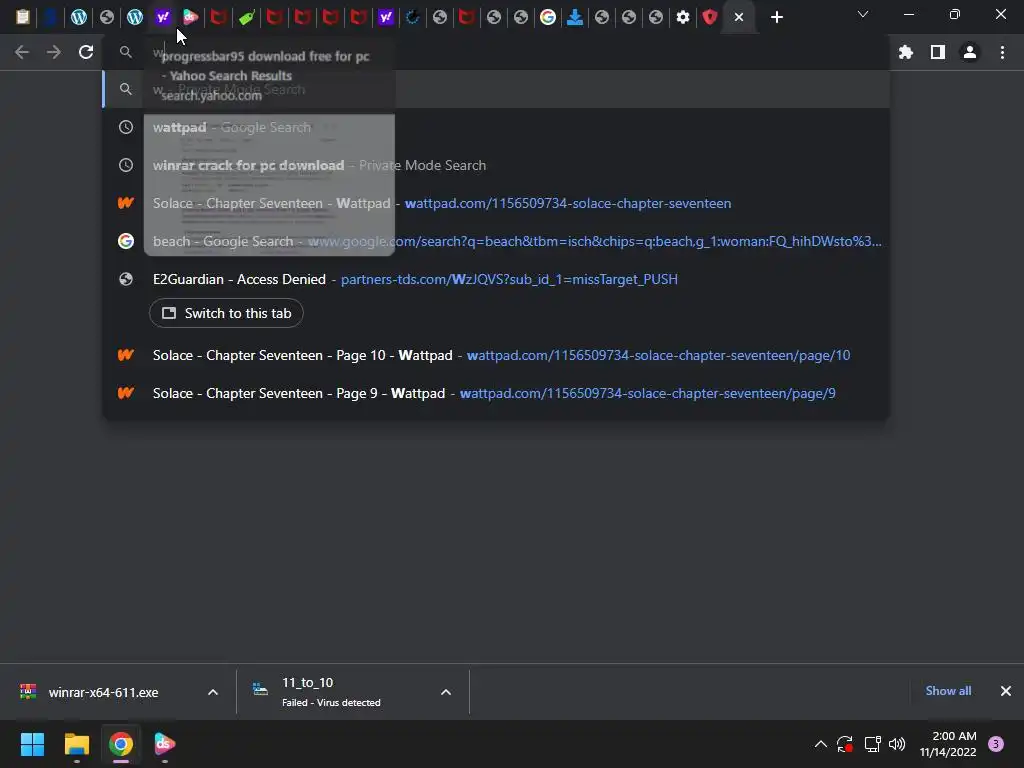Open the Windows Start menu
This screenshot has width=1024, height=768.
pyautogui.click(x=33, y=744)
